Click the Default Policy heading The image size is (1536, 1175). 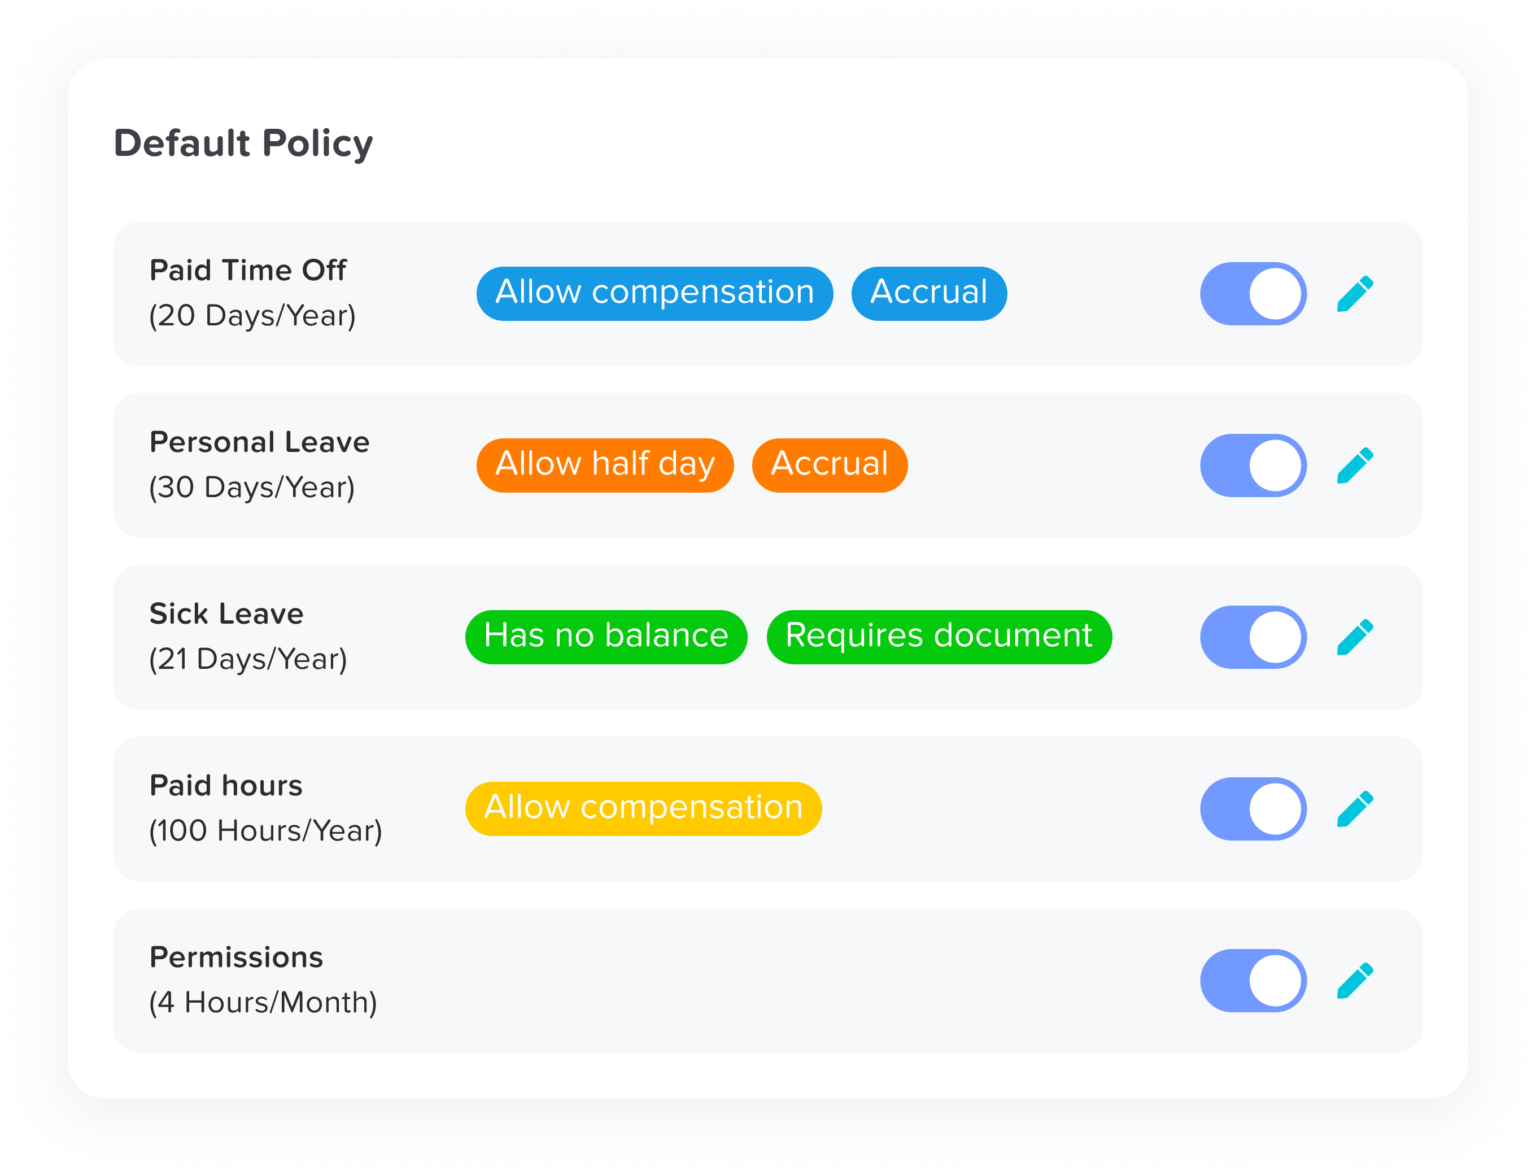click(243, 143)
